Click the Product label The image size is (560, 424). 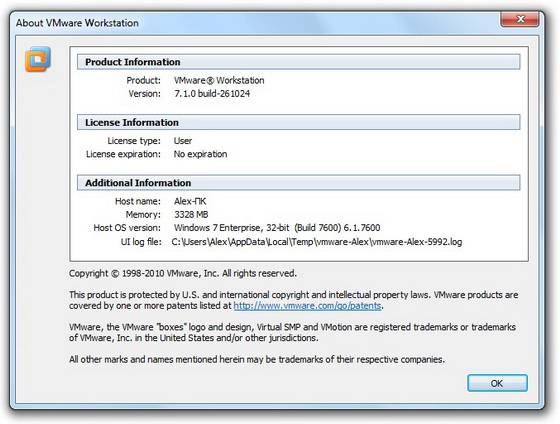[x=144, y=80]
